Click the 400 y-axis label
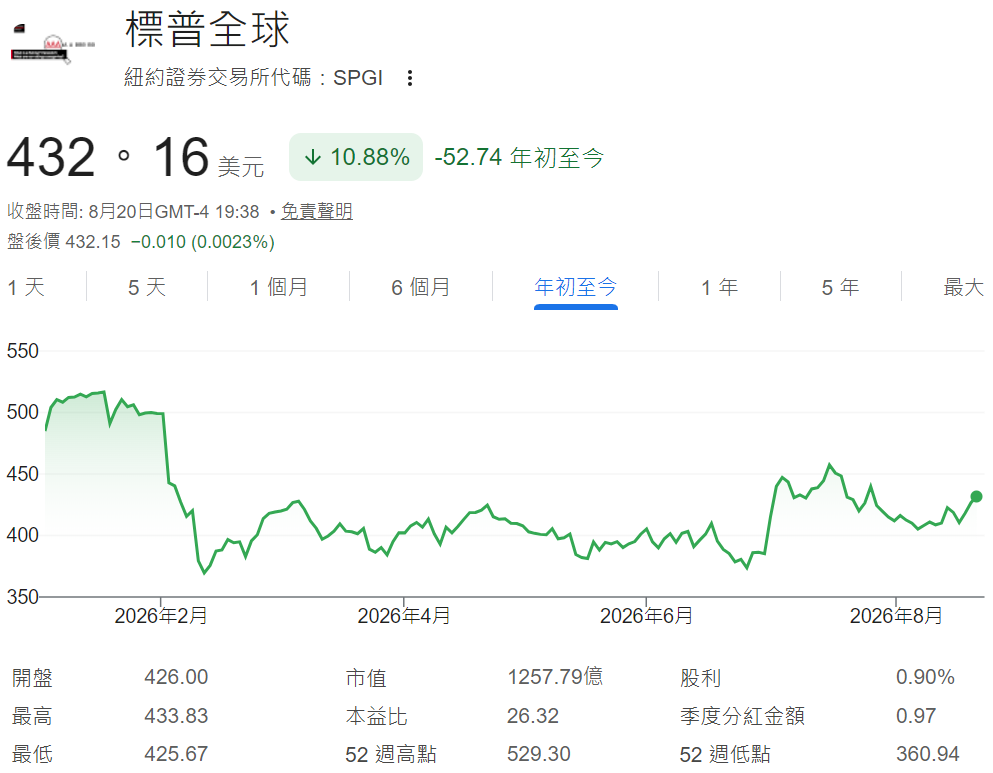 [23, 535]
